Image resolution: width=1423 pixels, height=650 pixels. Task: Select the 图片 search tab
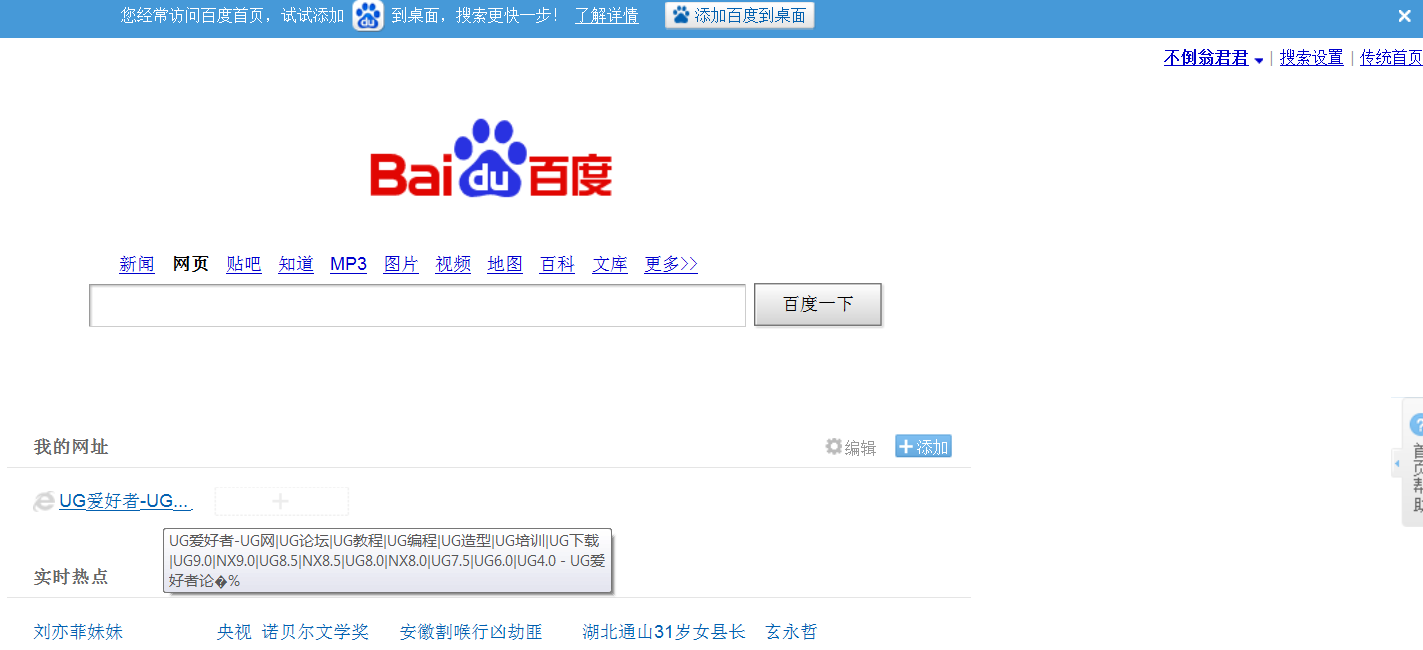[401, 264]
